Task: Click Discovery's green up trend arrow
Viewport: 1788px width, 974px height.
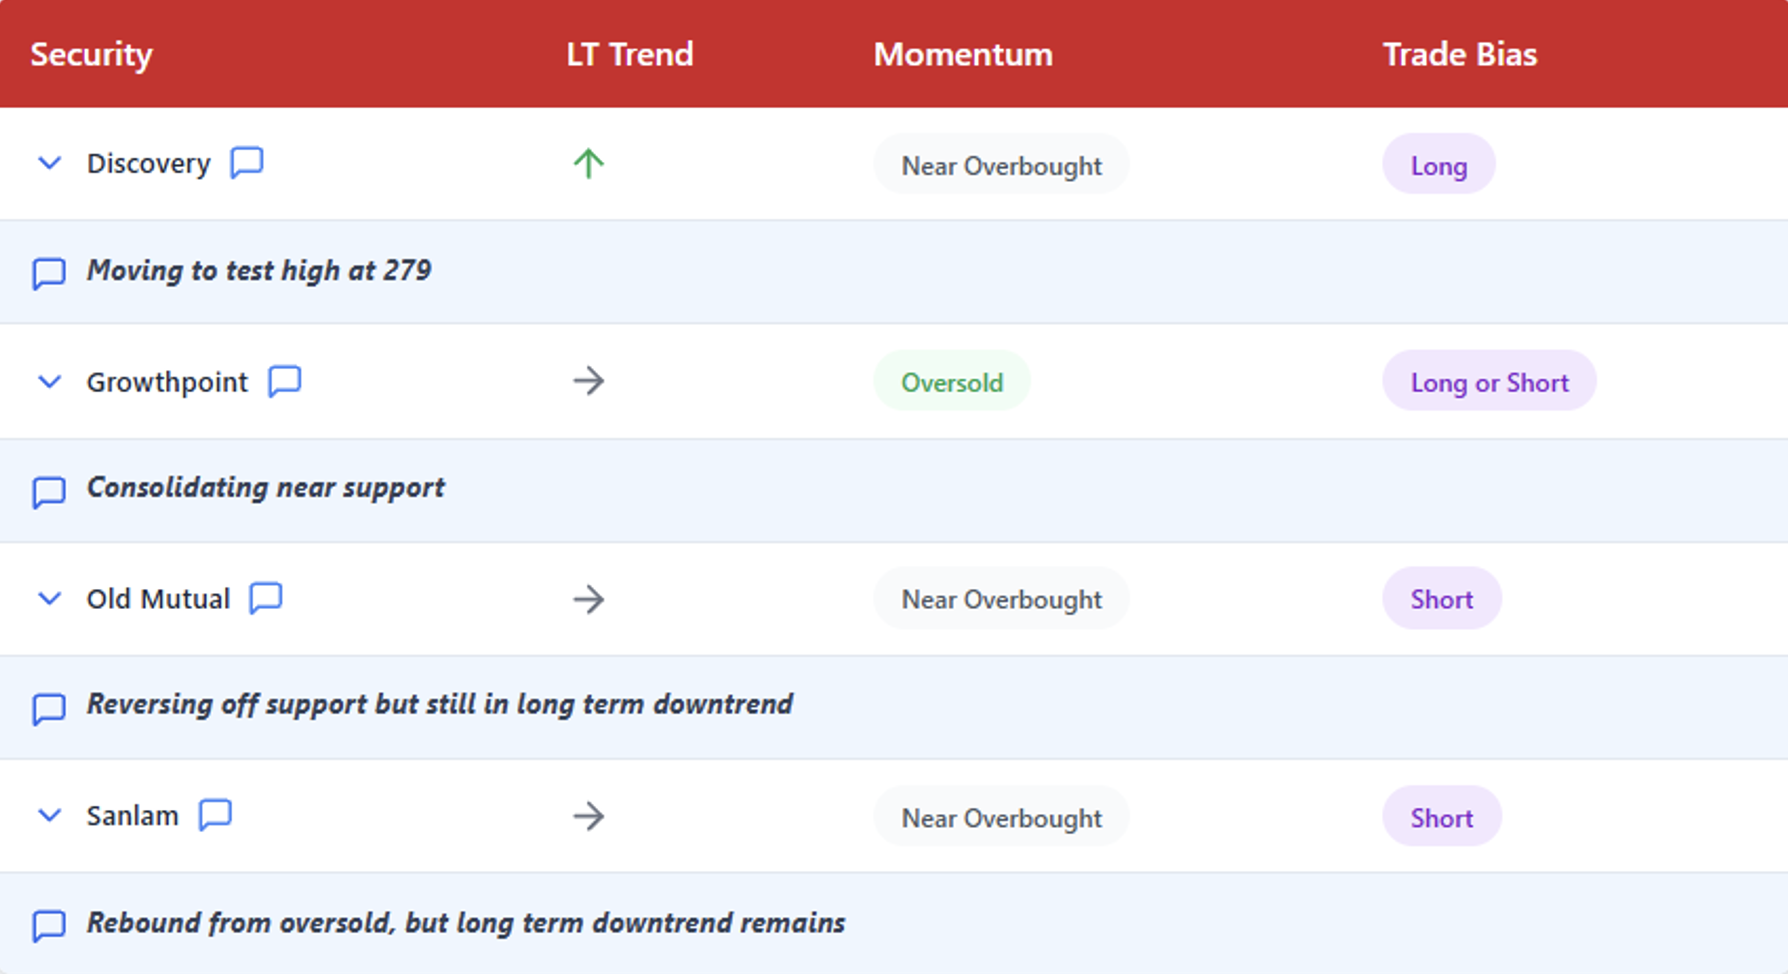Action: click(x=589, y=163)
